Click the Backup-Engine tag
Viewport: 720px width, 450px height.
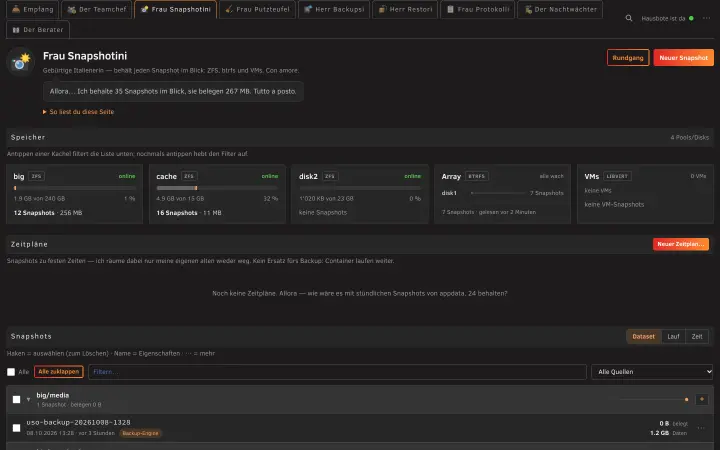pyautogui.click(x=141, y=433)
